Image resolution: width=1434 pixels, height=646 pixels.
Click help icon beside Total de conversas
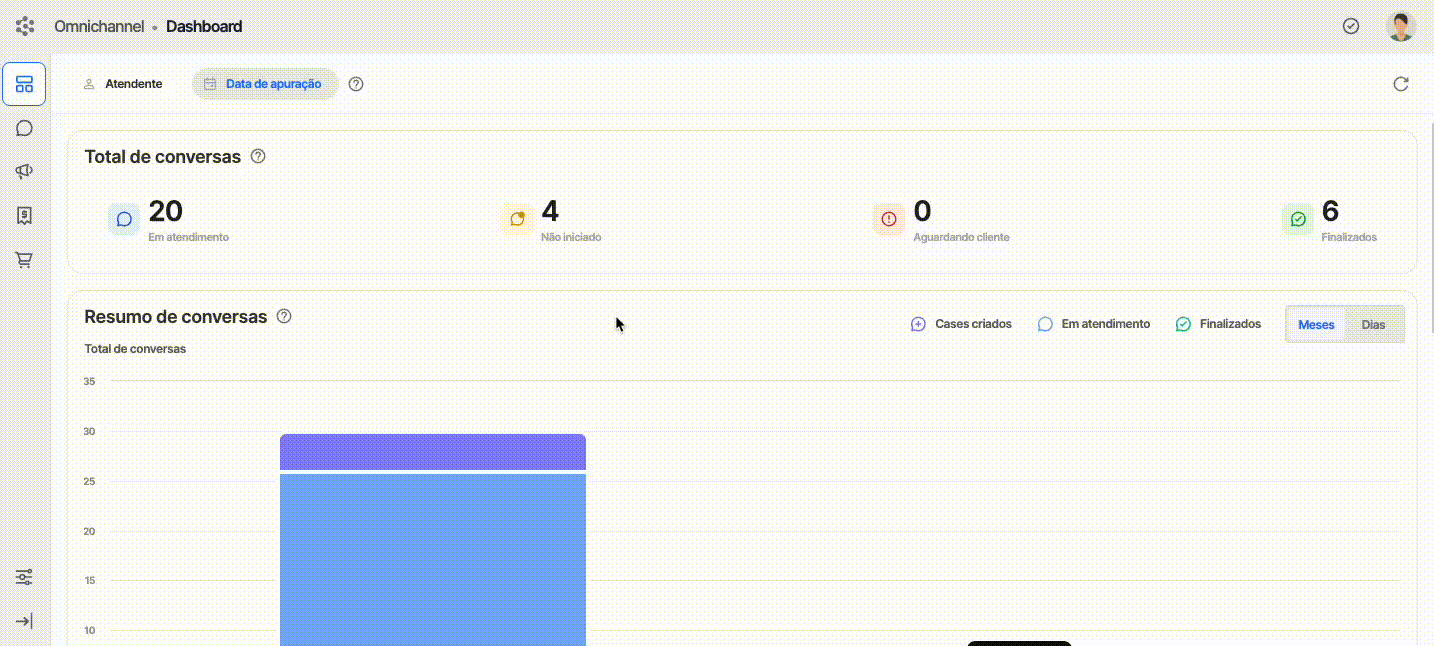tap(258, 156)
